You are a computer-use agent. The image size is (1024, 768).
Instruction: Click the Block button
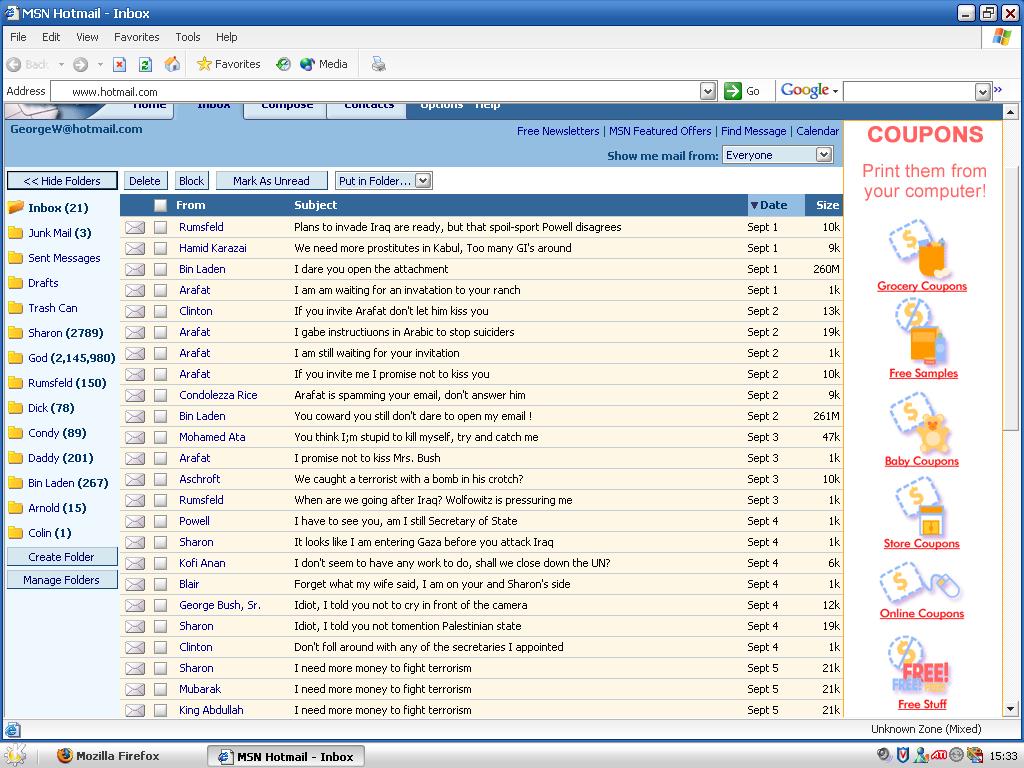point(191,181)
